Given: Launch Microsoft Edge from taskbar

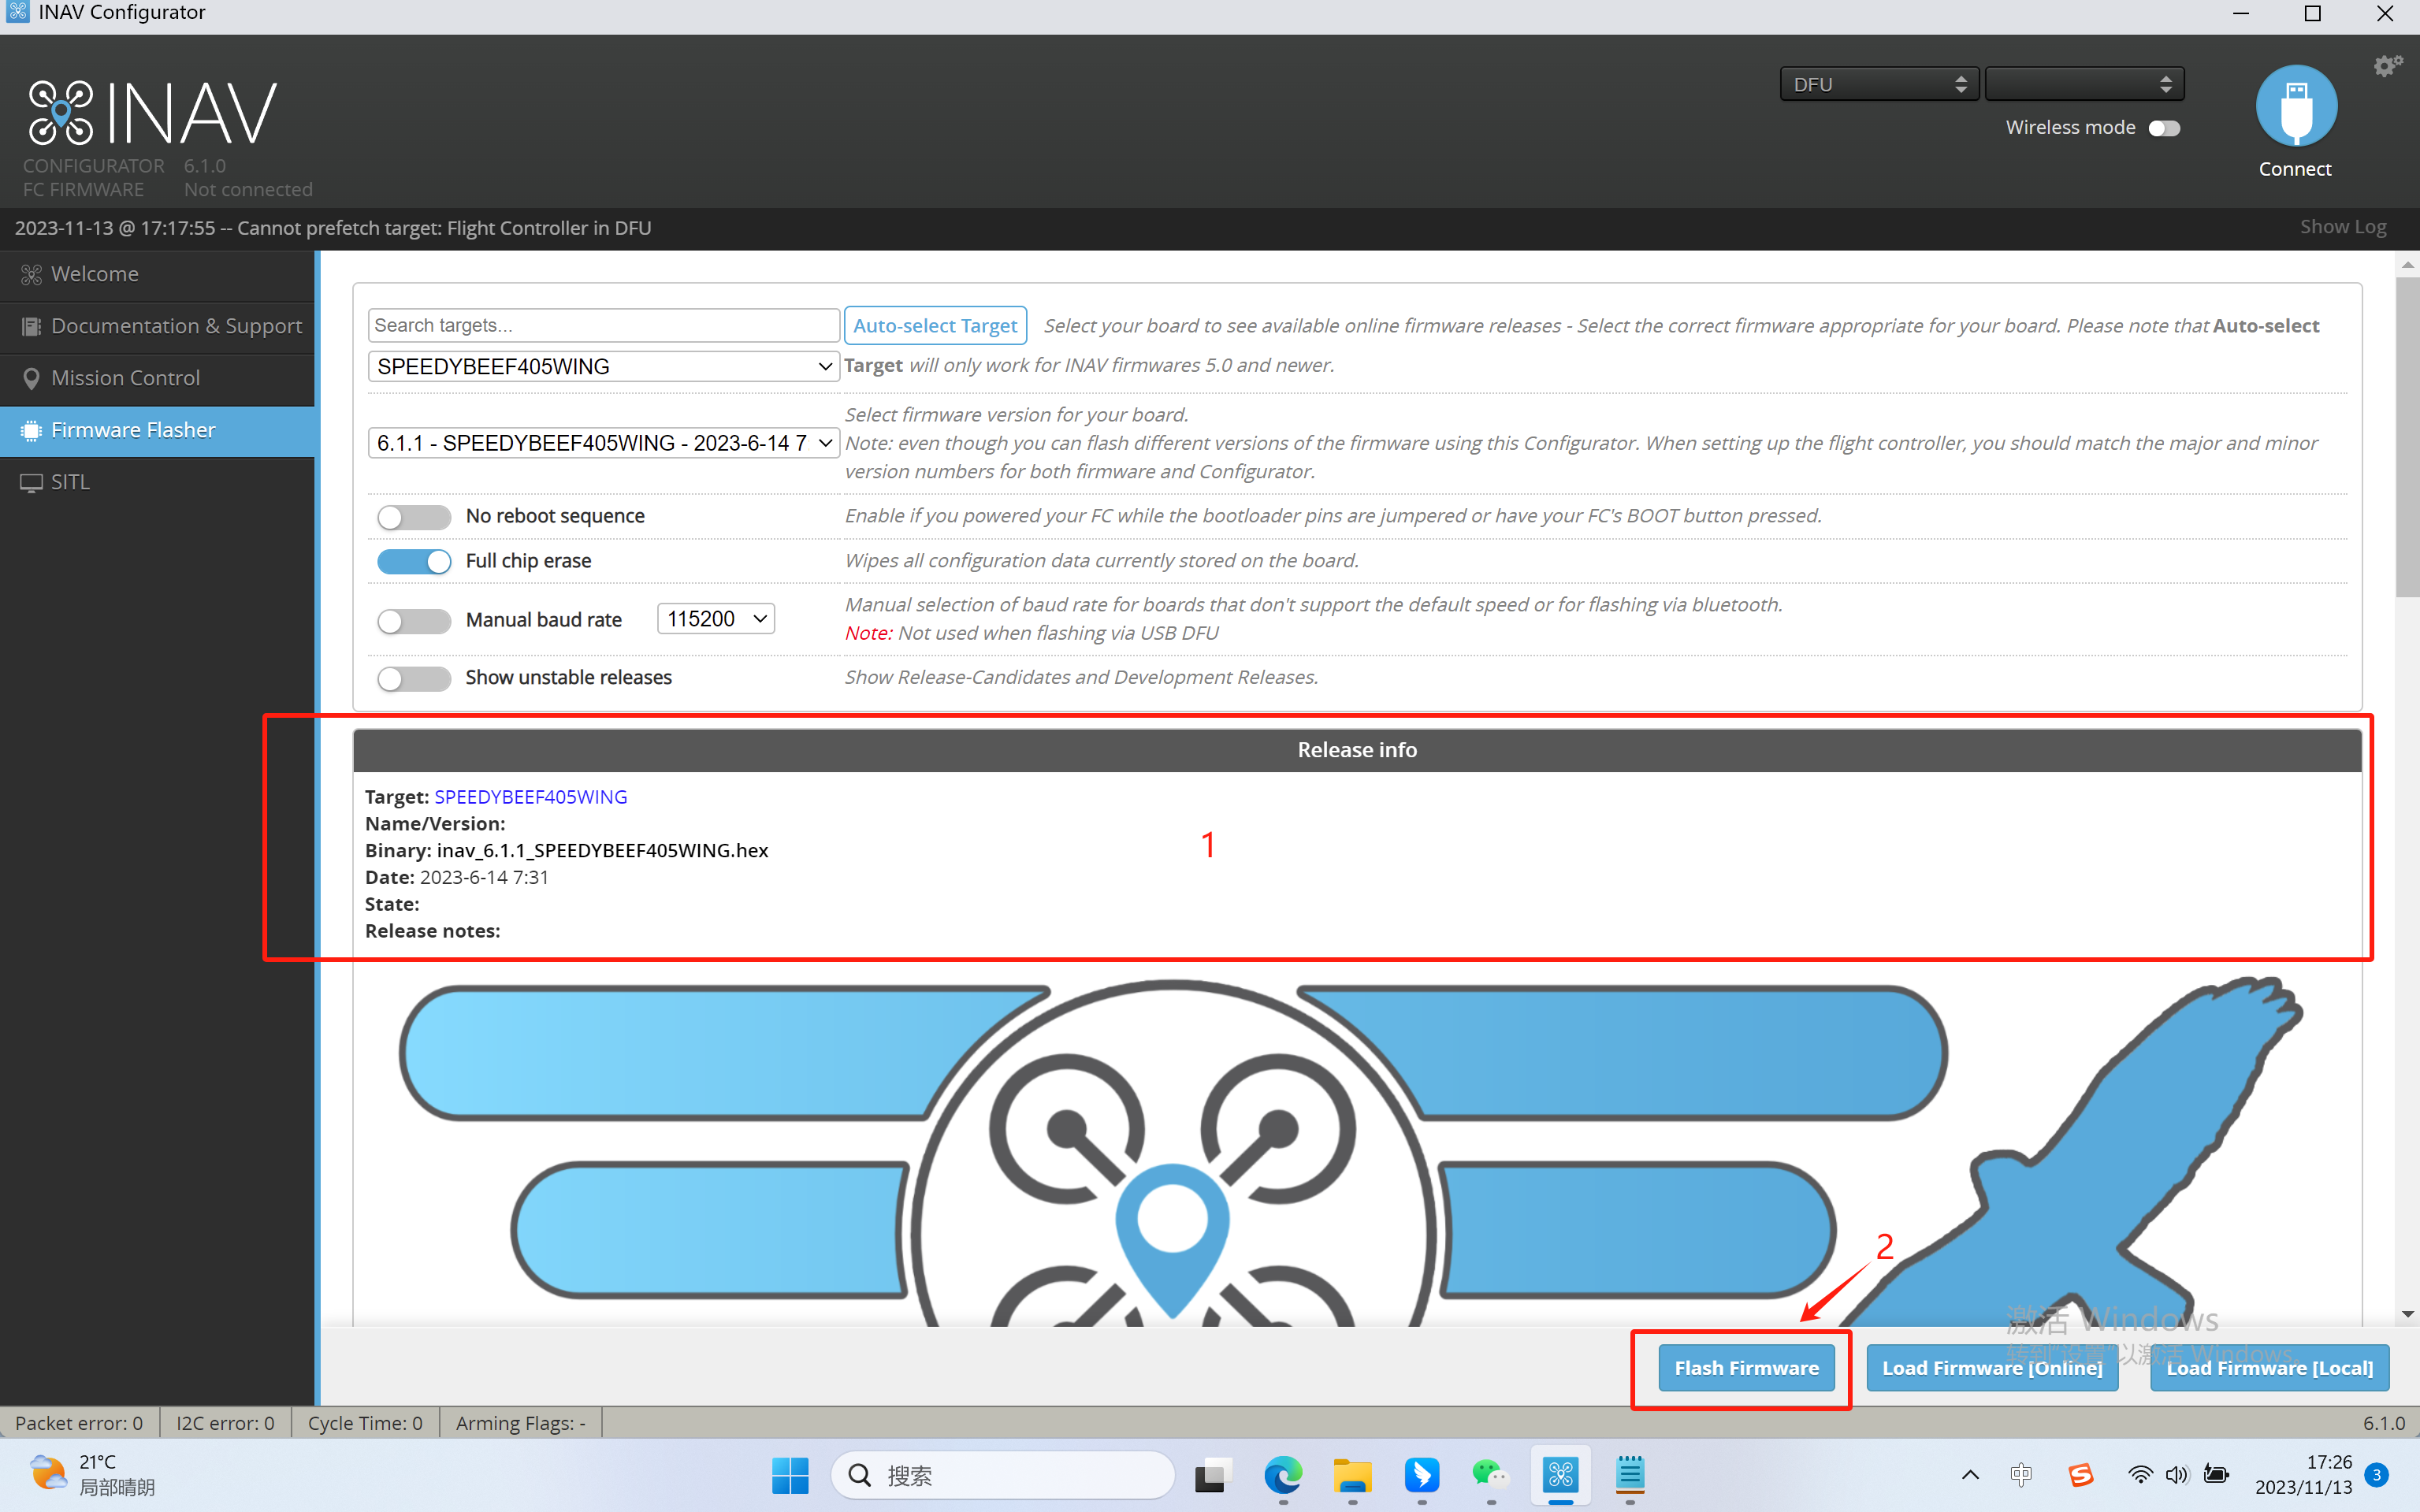Looking at the screenshot, I should point(1283,1475).
